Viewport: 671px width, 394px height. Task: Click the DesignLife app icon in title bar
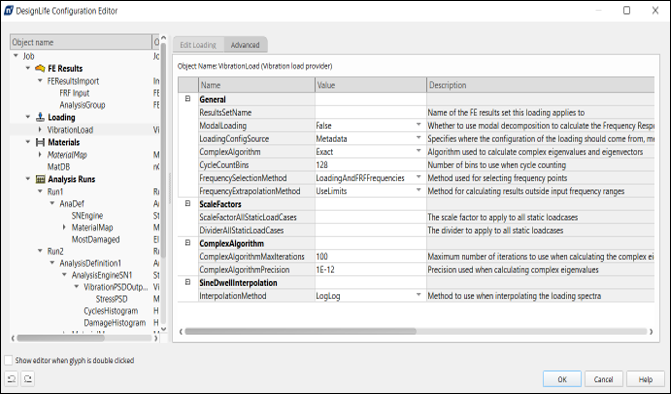[8, 11]
